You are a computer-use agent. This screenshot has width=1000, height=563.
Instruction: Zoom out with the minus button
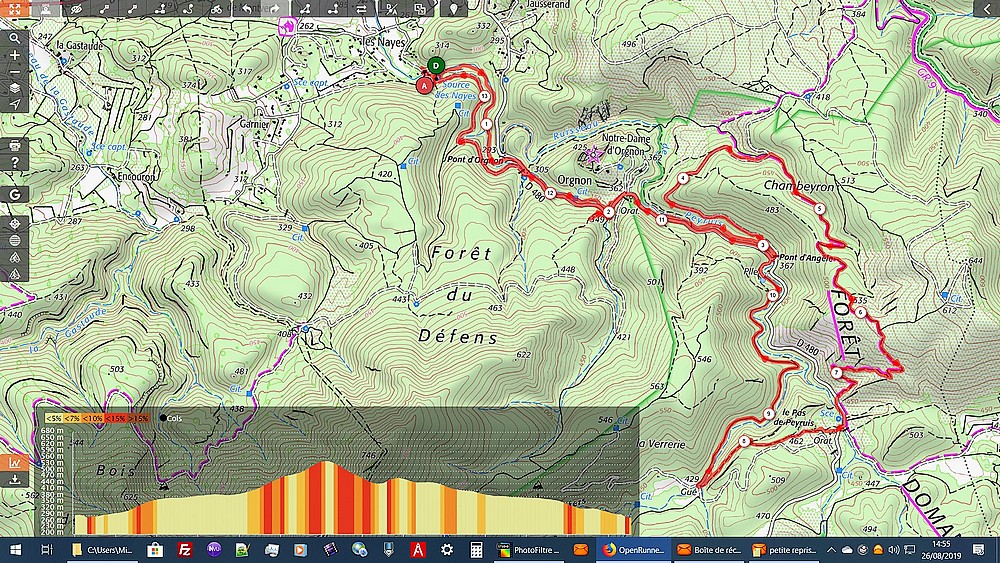pos(14,71)
